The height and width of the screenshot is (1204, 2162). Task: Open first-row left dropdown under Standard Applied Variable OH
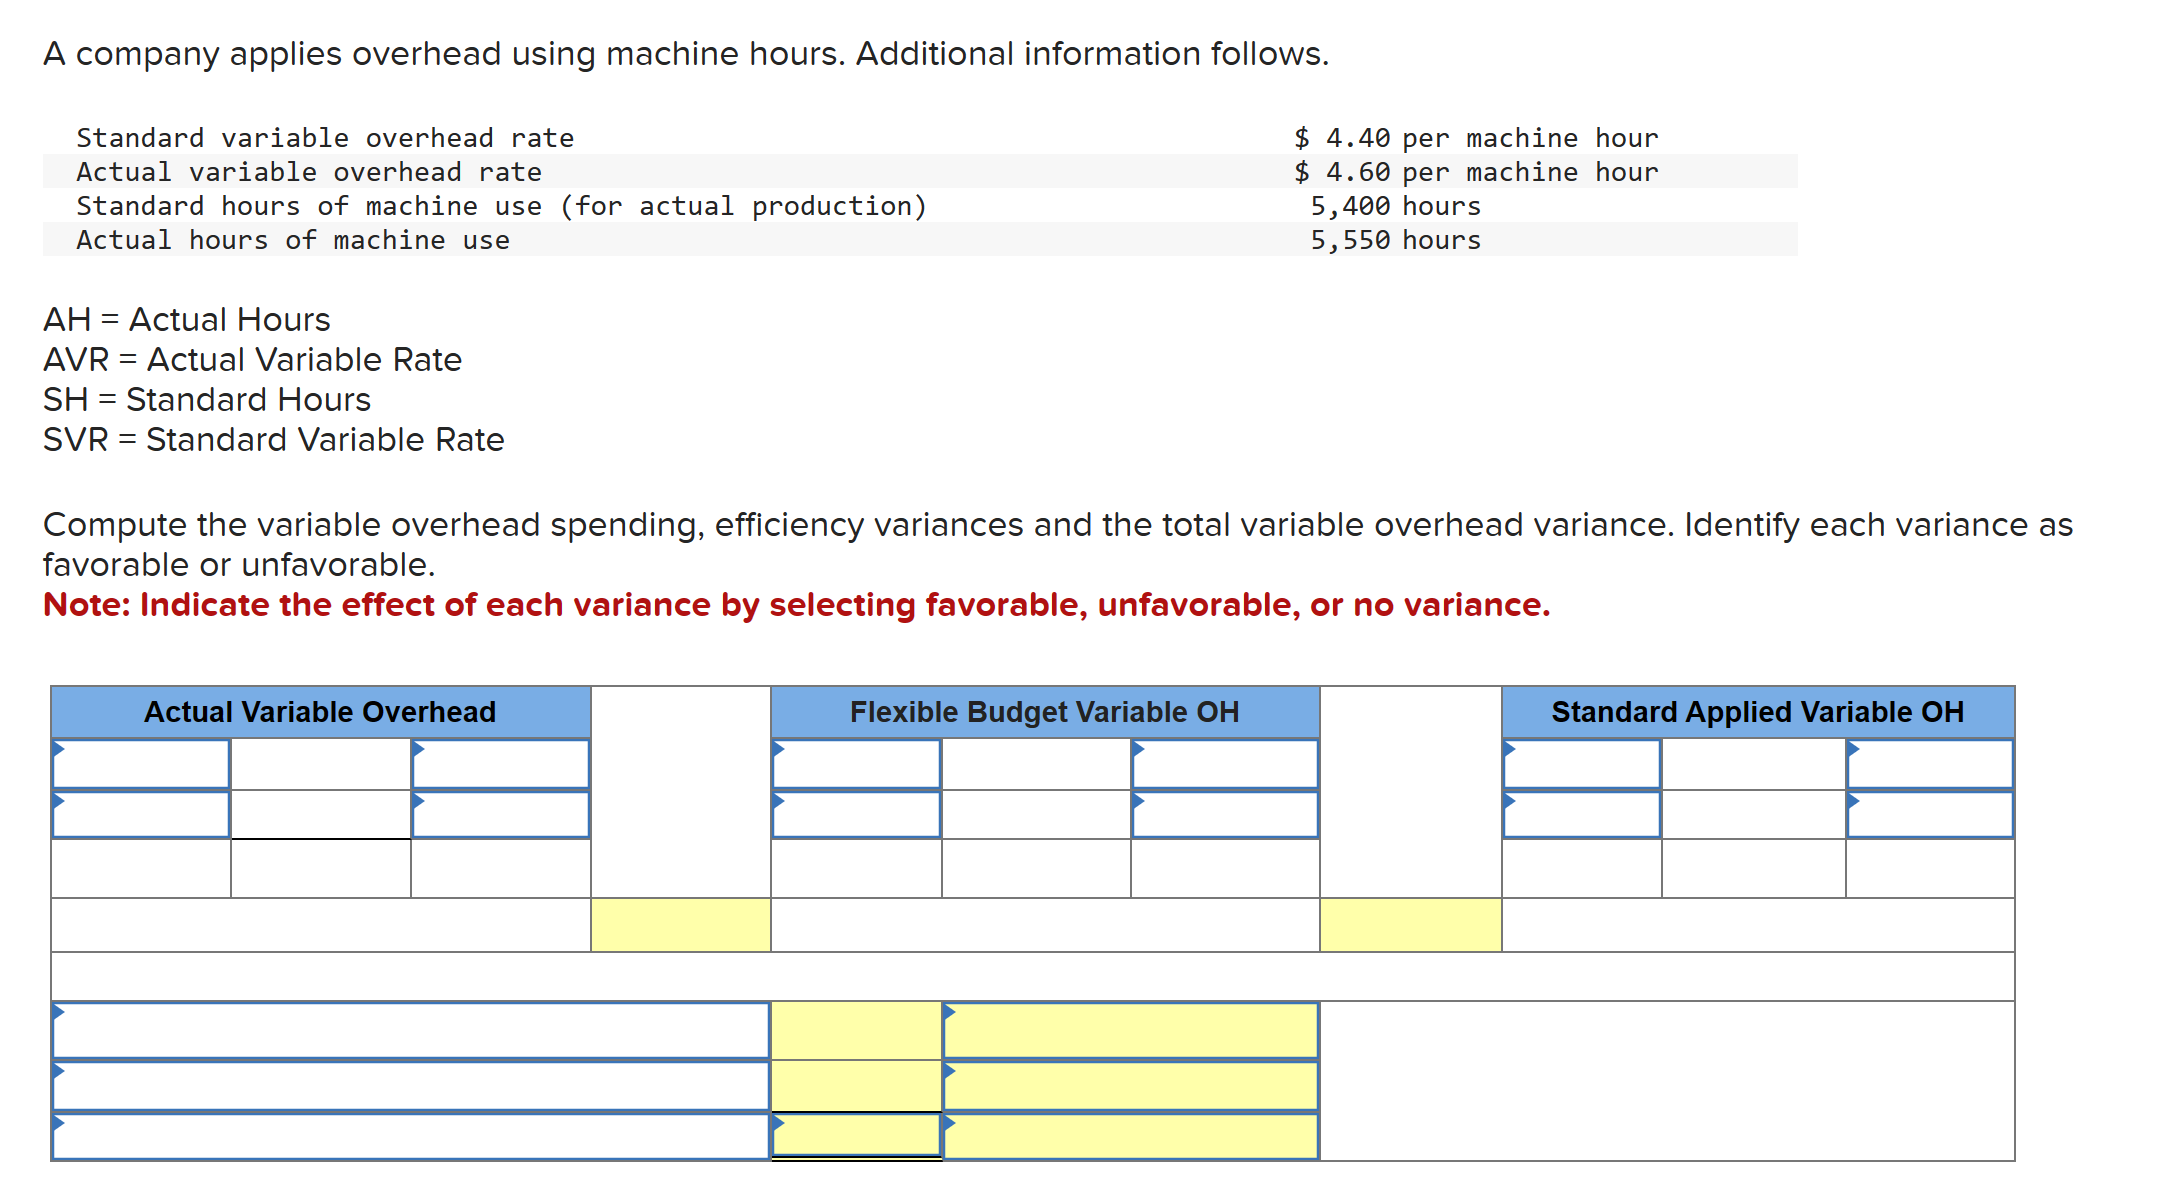coord(1582,764)
